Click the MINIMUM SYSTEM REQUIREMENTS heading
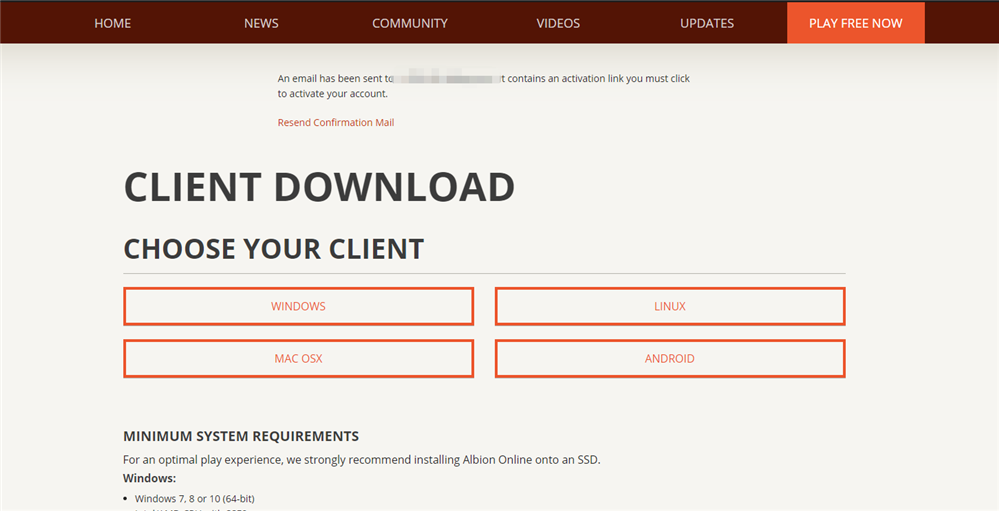This screenshot has width=999, height=511. click(241, 436)
